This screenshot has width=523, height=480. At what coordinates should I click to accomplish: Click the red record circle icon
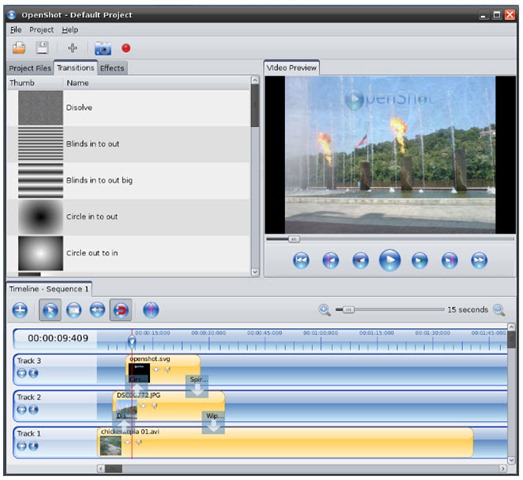click(126, 48)
